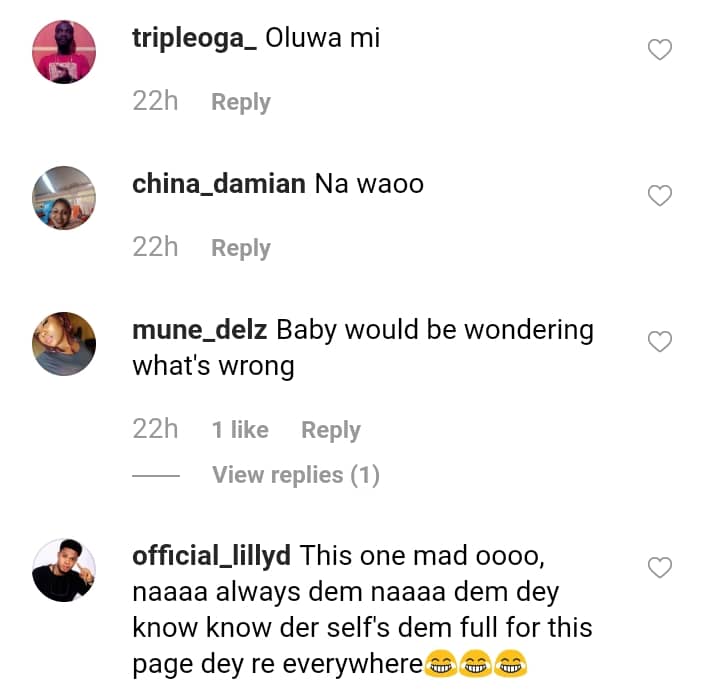Image resolution: width=720 pixels, height=698 pixels.
Task: Tap official_lillyd's avatar image
Action: [64, 570]
